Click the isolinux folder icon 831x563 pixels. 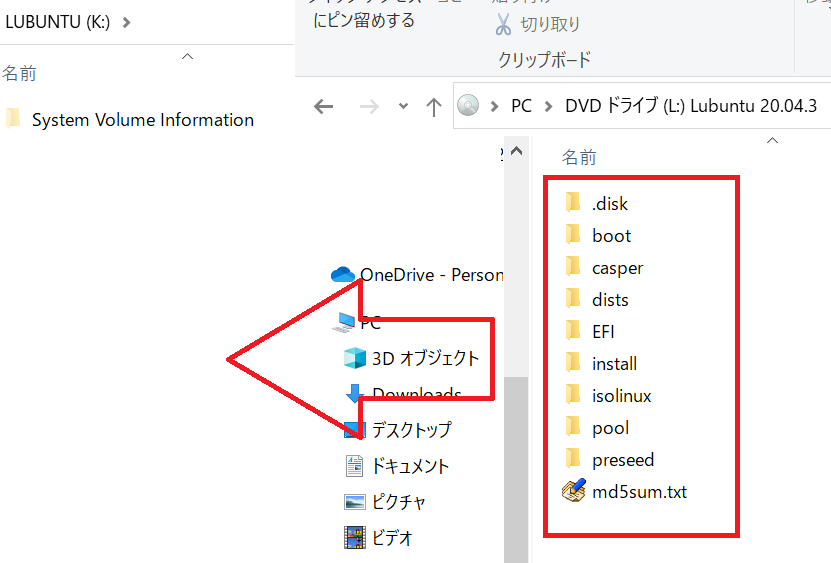[x=573, y=394]
